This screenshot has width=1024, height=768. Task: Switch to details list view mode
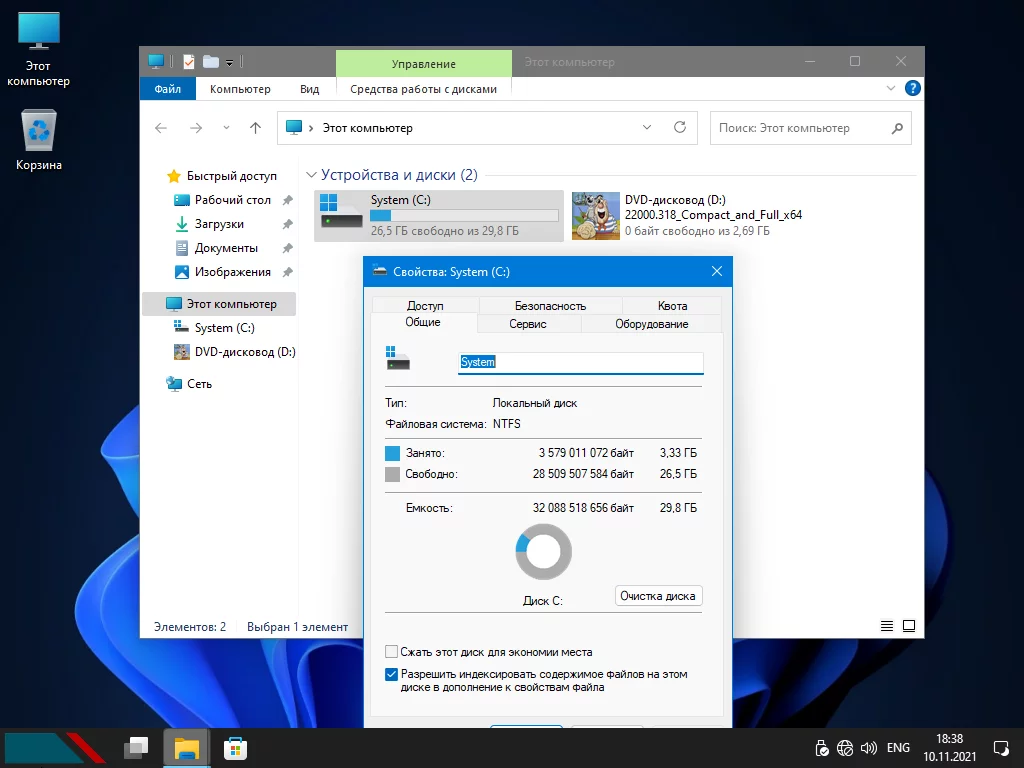pyautogui.click(x=887, y=626)
